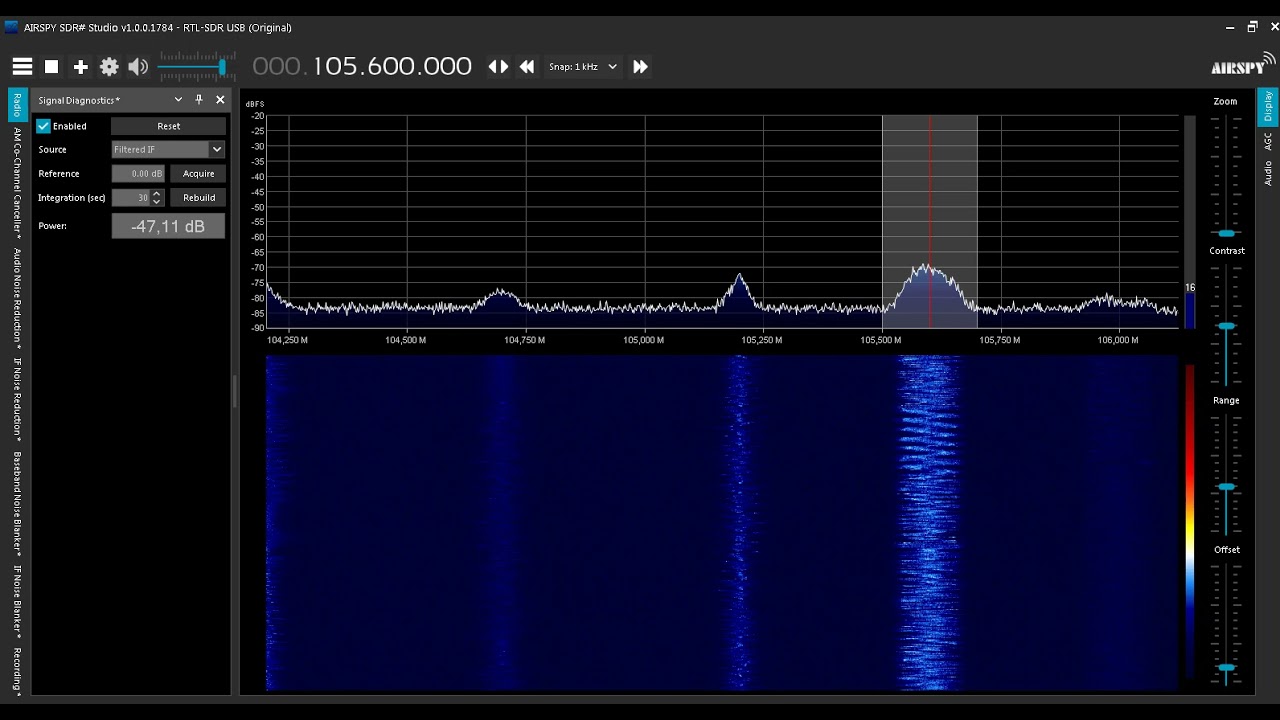Viewport: 1280px width, 720px height.
Task: Step frequency up with the fast-forward arrows
Action: point(640,67)
